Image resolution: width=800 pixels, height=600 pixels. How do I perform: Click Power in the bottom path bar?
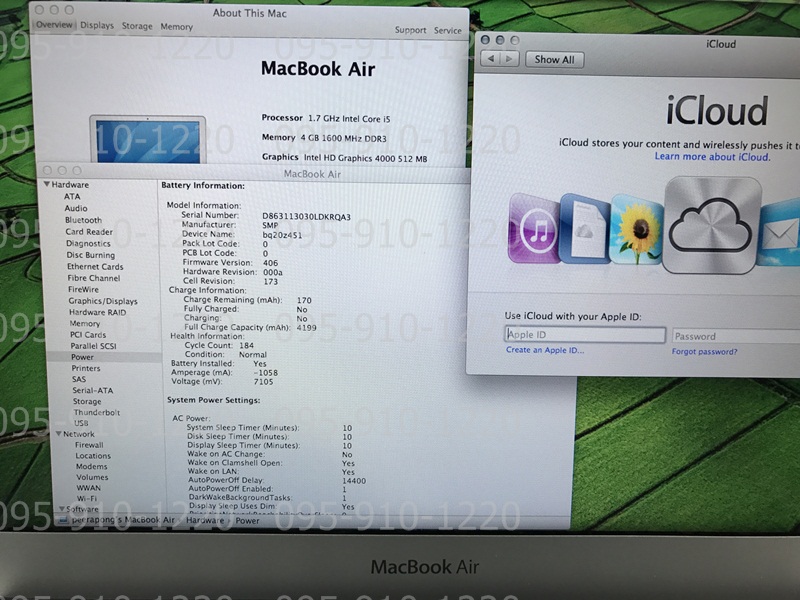pos(247,521)
